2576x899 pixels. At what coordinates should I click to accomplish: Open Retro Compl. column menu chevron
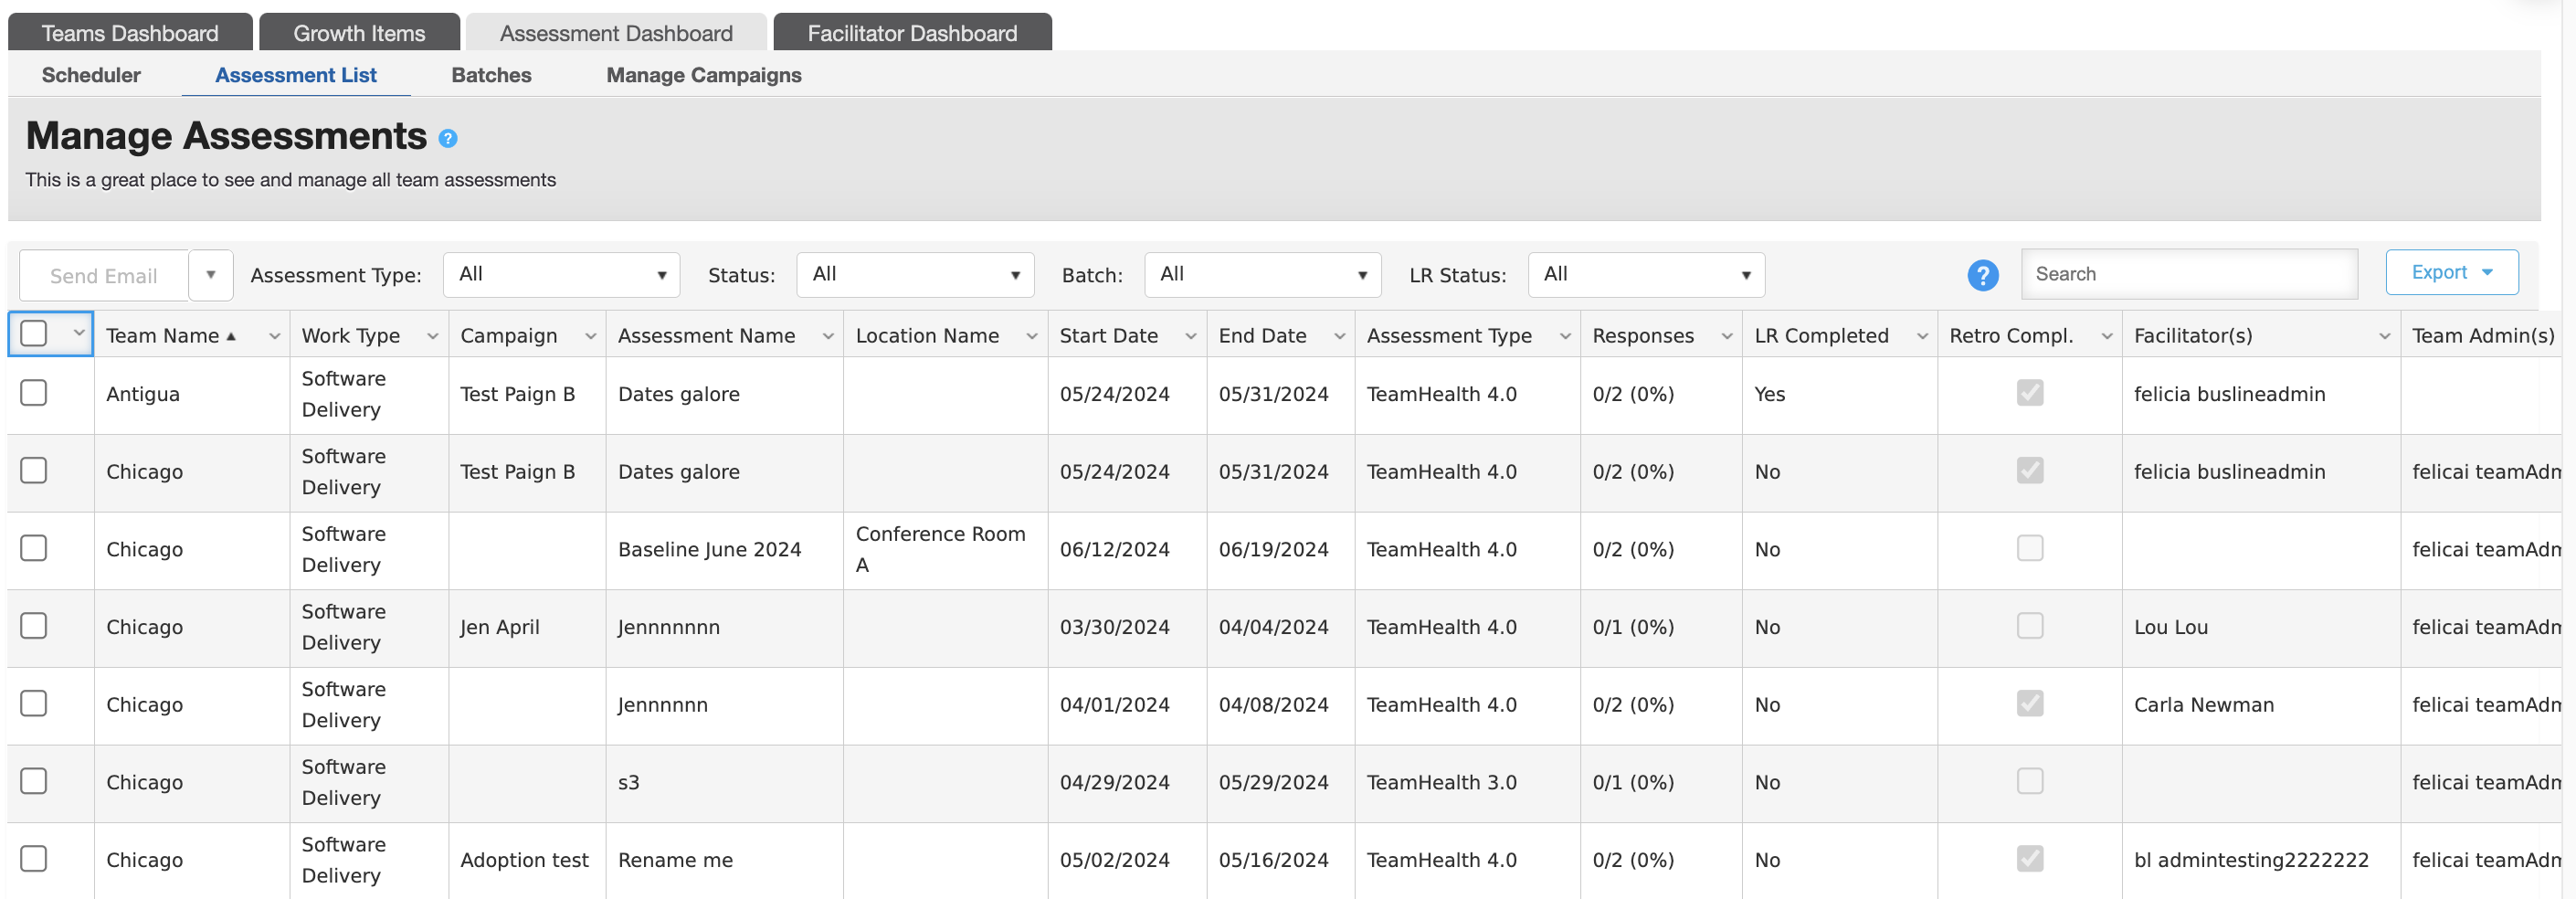pos(2107,337)
